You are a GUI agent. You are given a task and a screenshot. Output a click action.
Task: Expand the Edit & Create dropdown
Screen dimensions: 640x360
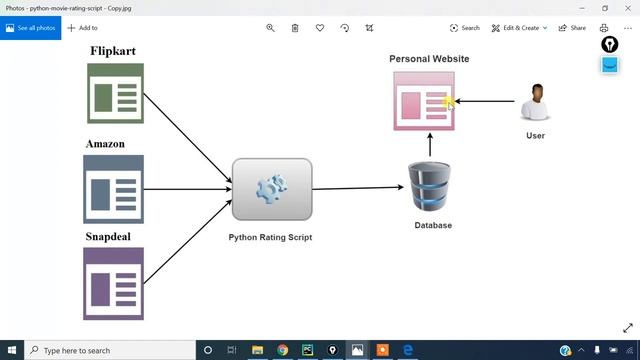point(519,28)
